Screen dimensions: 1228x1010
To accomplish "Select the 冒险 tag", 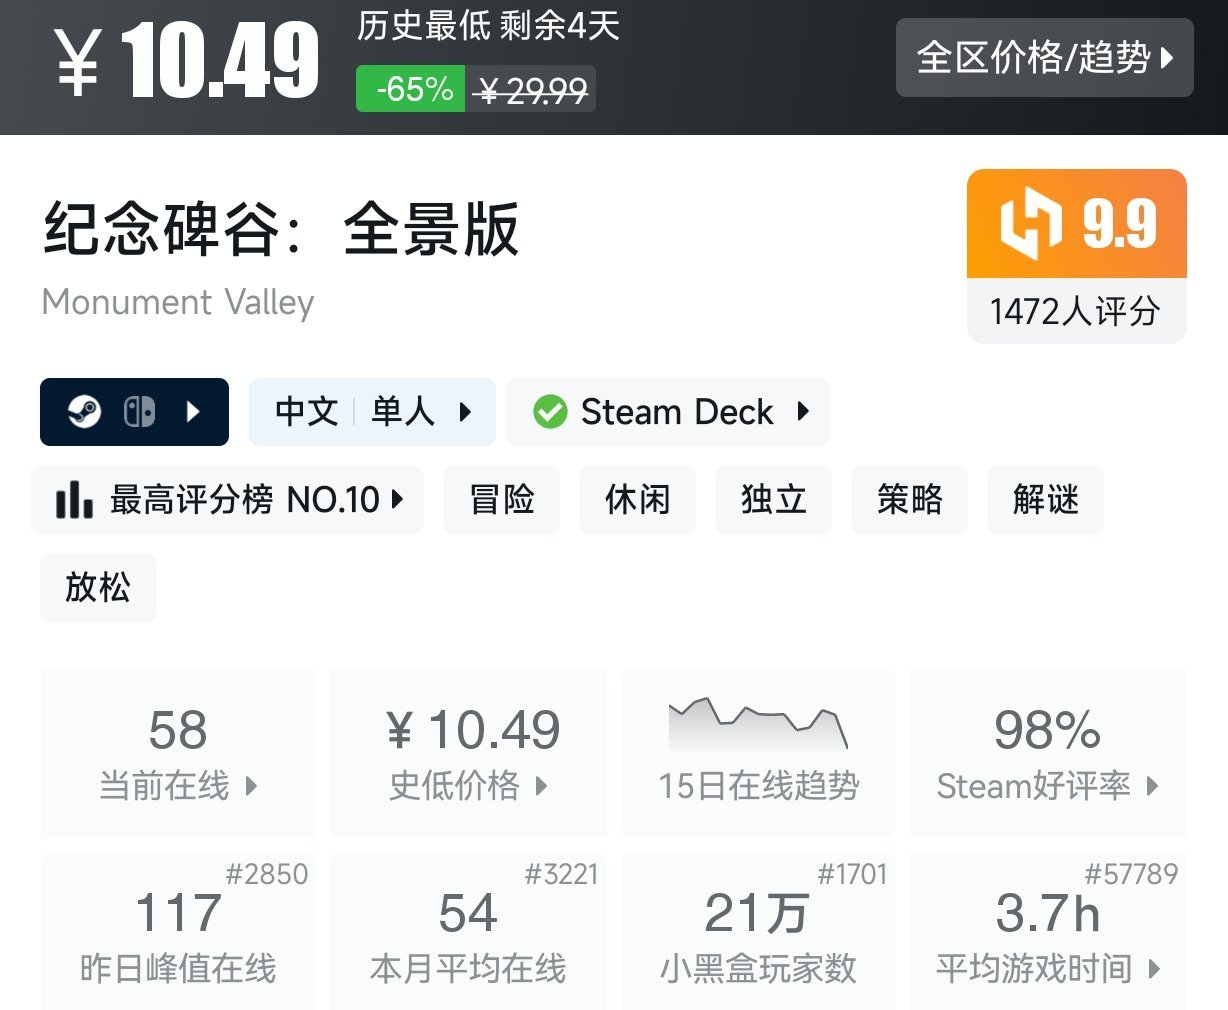I will pos(502,499).
